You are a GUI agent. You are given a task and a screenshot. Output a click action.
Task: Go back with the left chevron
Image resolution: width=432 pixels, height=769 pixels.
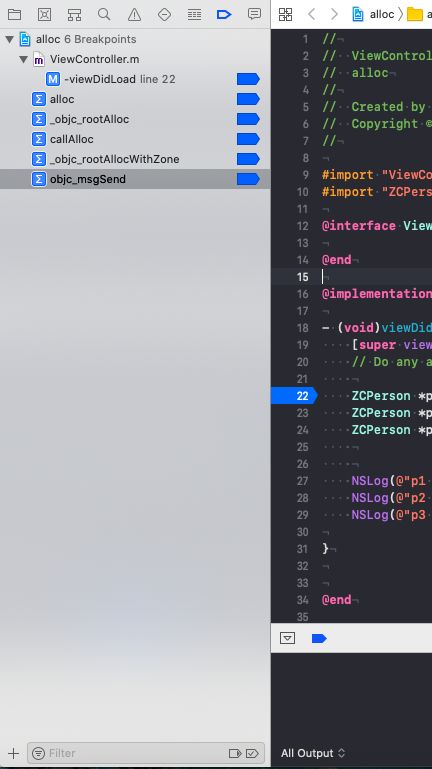(311, 14)
